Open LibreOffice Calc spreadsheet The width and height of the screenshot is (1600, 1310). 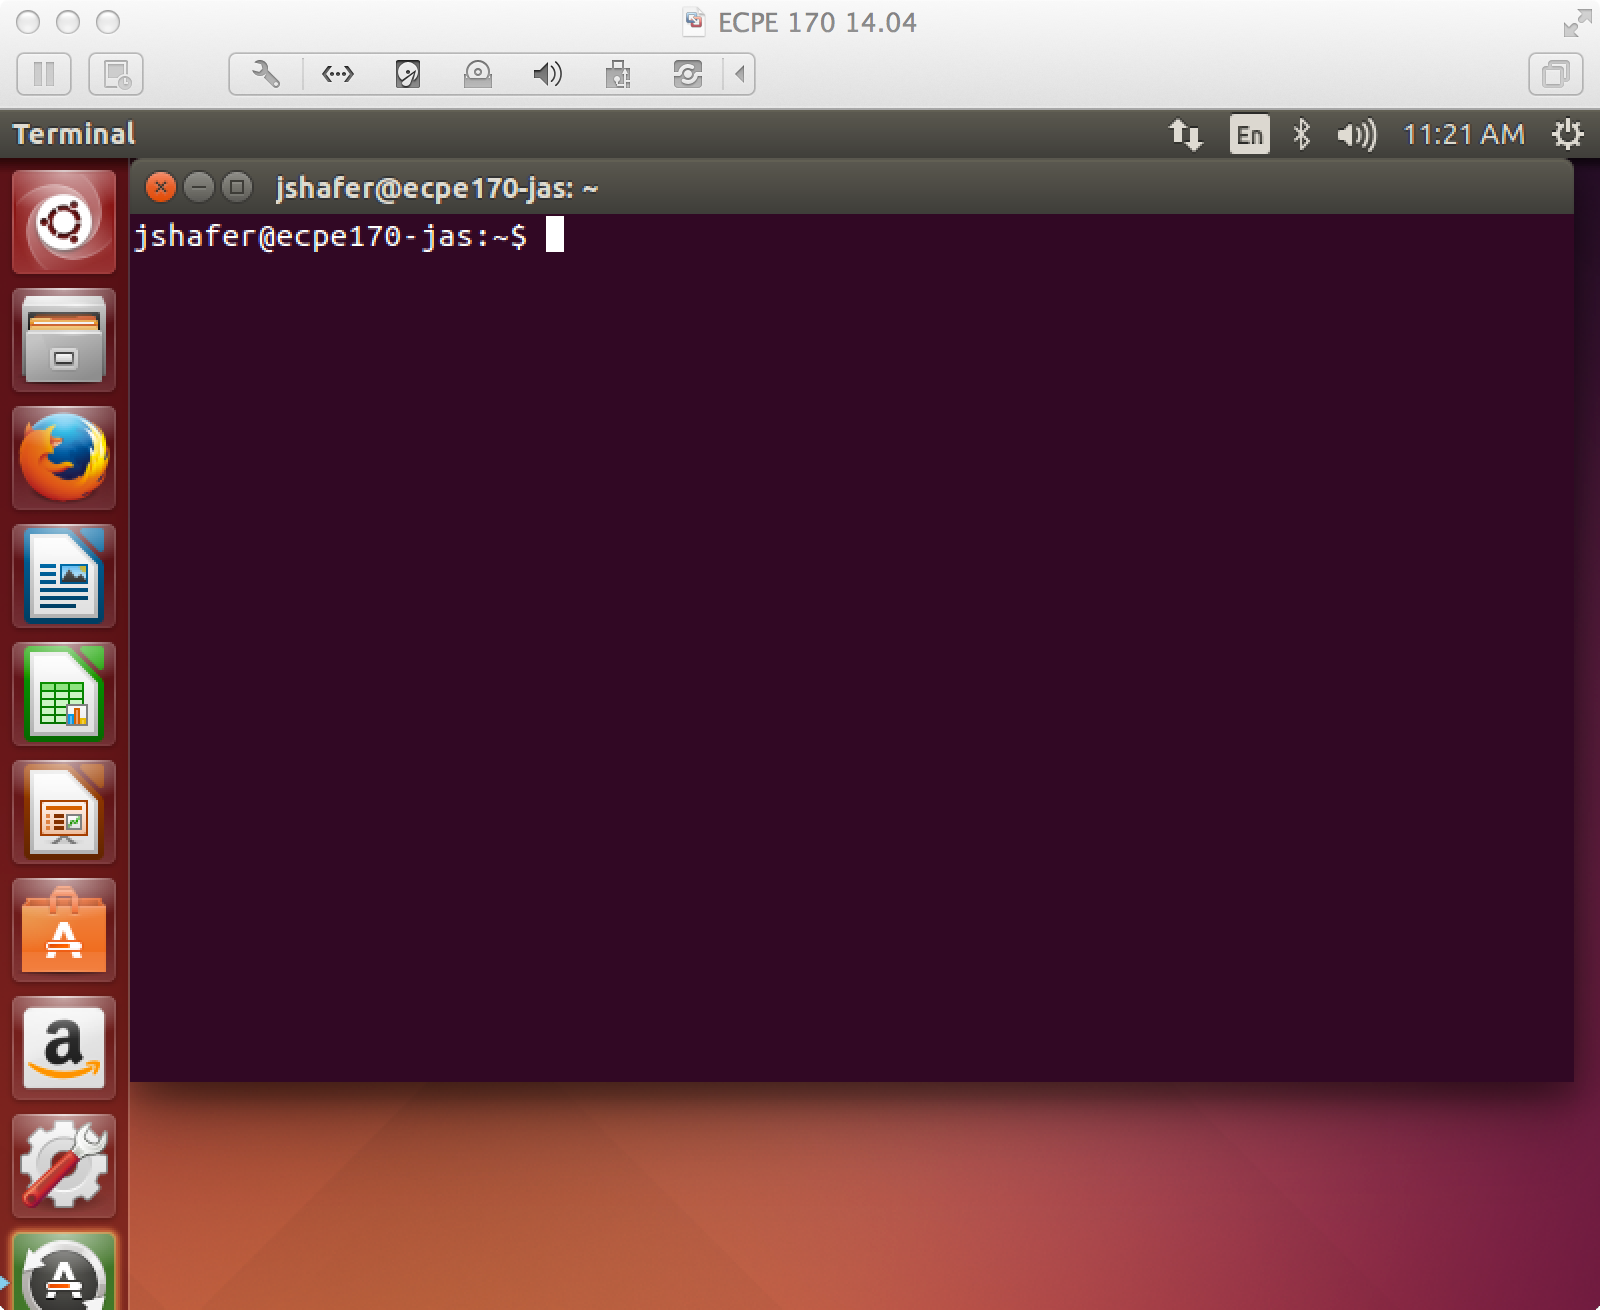[63, 694]
